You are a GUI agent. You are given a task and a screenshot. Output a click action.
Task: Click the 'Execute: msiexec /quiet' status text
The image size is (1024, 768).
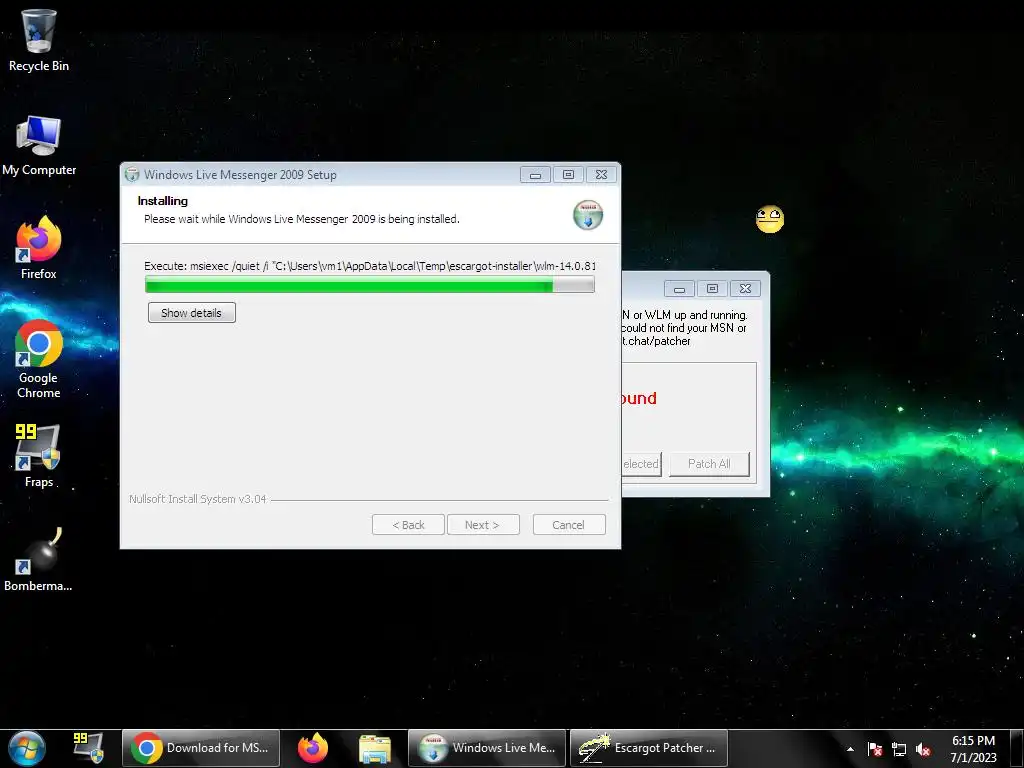pos(370,266)
